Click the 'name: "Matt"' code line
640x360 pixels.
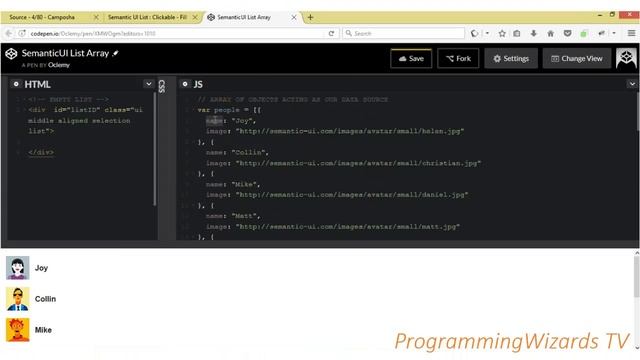233,216
